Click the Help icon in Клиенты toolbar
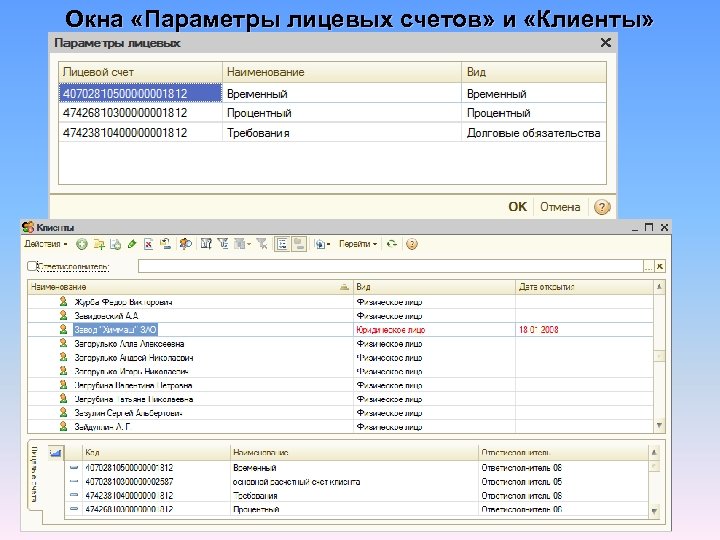The image size is (720, 540). pos(412,244)
